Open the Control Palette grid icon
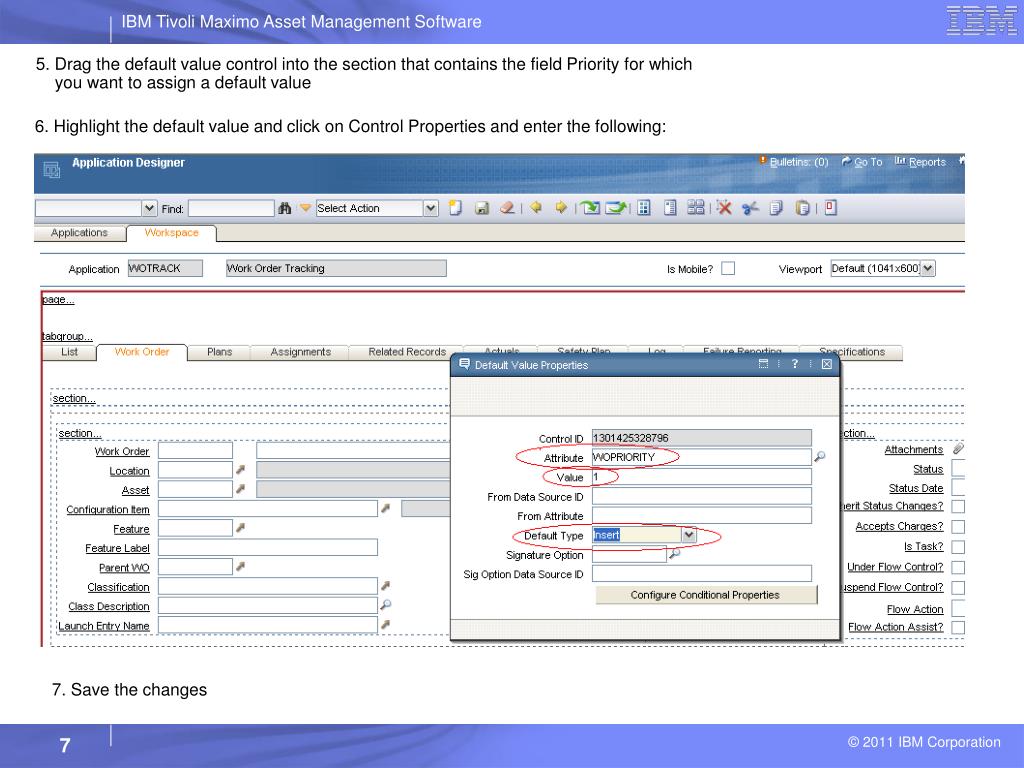Viewport: 1024px width, 768px height. point(644,208)
